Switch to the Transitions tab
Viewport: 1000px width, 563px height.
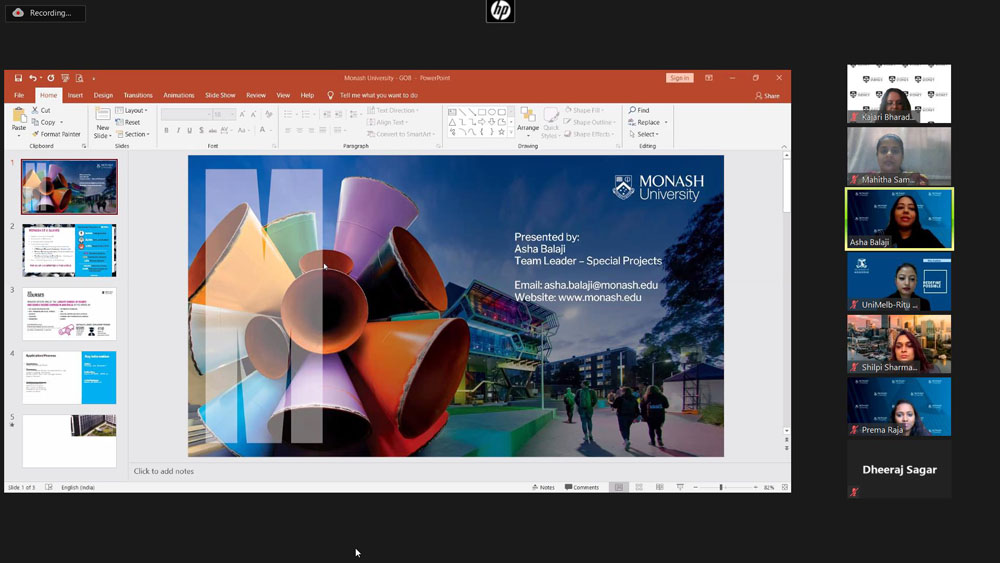click(x=138, y=95)
